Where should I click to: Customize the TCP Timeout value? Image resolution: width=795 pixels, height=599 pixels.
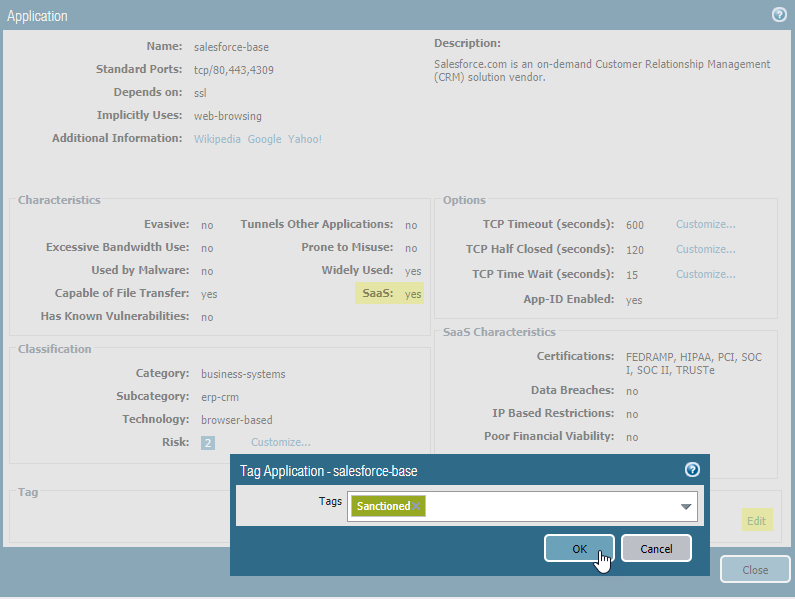(705, 224)
